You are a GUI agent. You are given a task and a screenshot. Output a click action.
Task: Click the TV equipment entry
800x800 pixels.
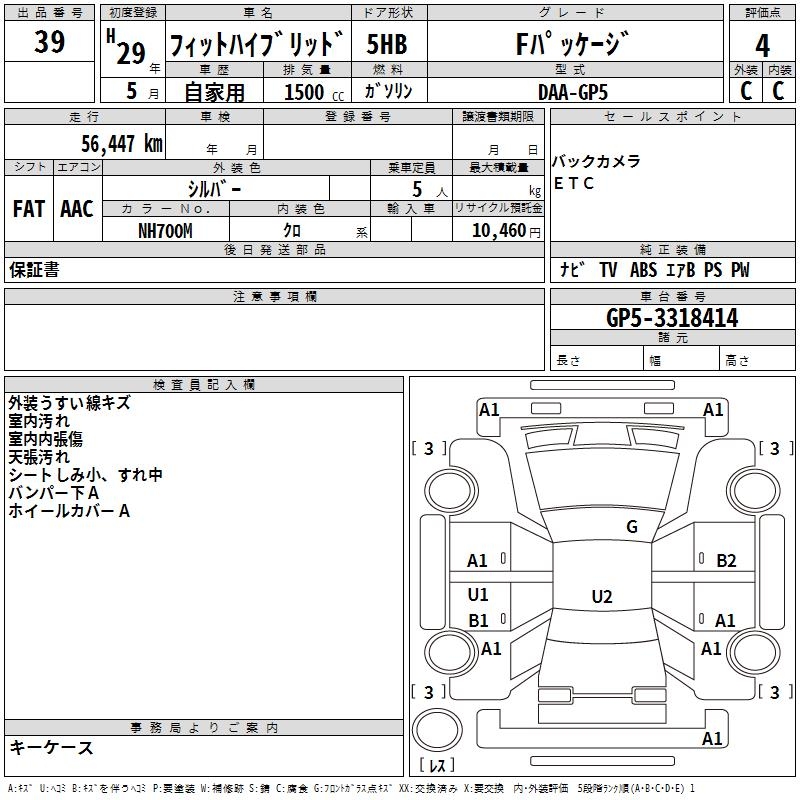coord(608,270)
